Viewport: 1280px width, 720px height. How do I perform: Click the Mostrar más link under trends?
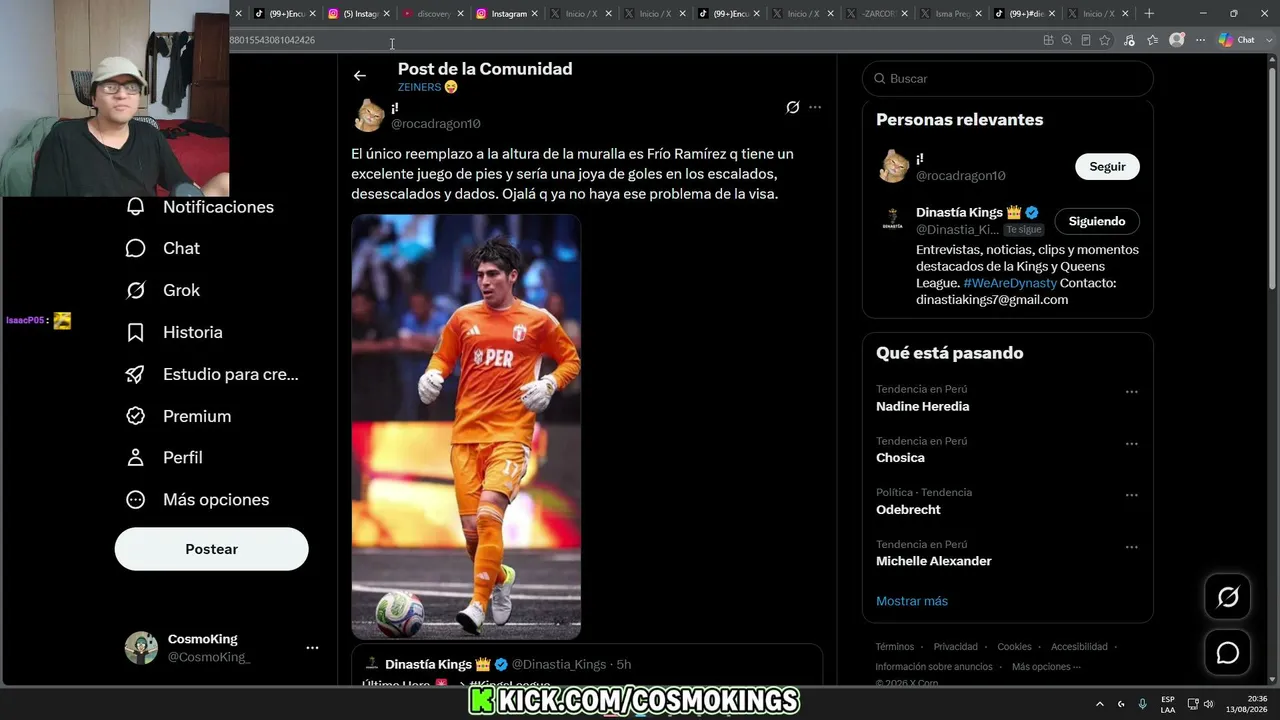point(912,601)
